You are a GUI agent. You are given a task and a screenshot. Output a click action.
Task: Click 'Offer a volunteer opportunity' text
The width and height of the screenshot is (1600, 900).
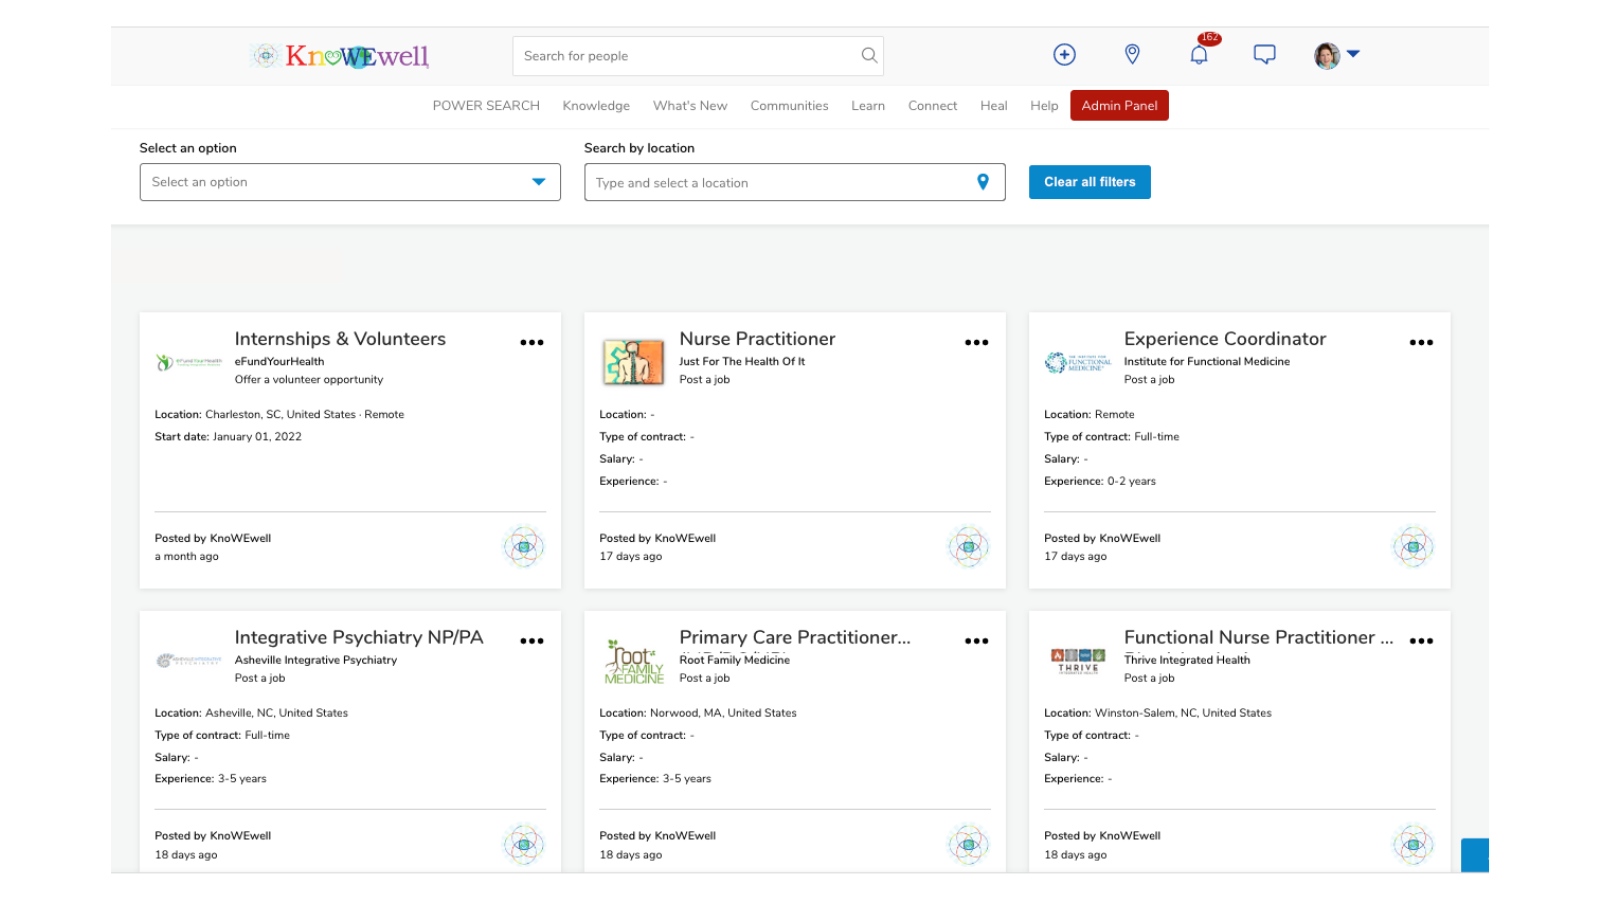309,380
